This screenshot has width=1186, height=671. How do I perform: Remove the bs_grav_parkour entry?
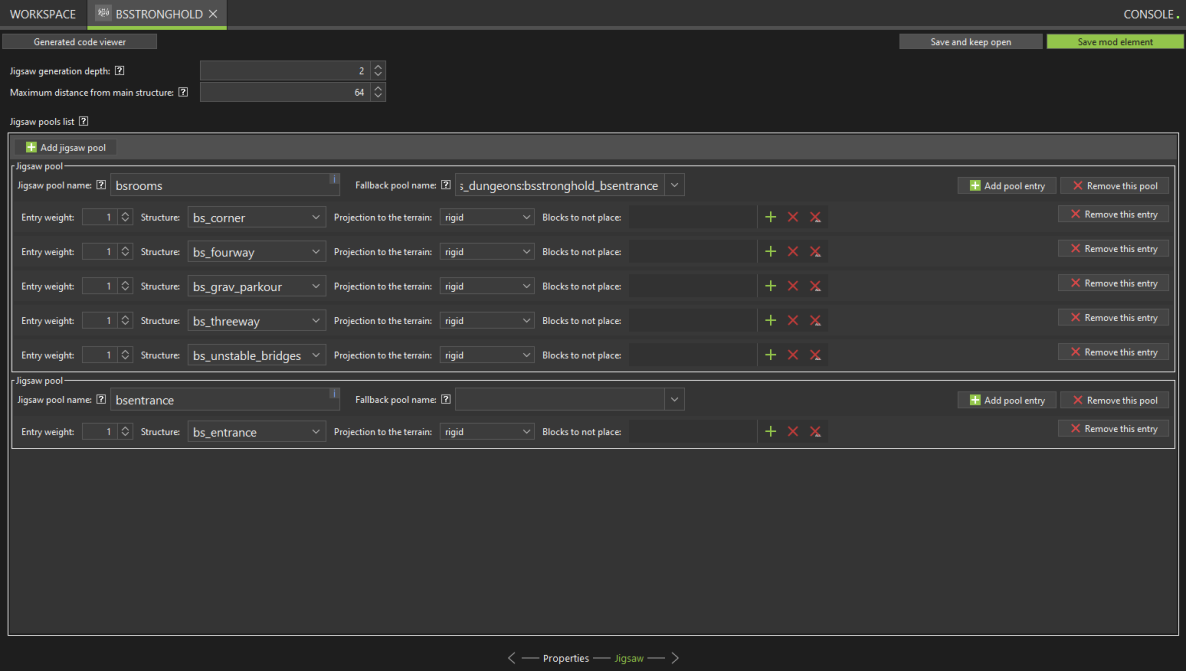(x=1113, y=283)
